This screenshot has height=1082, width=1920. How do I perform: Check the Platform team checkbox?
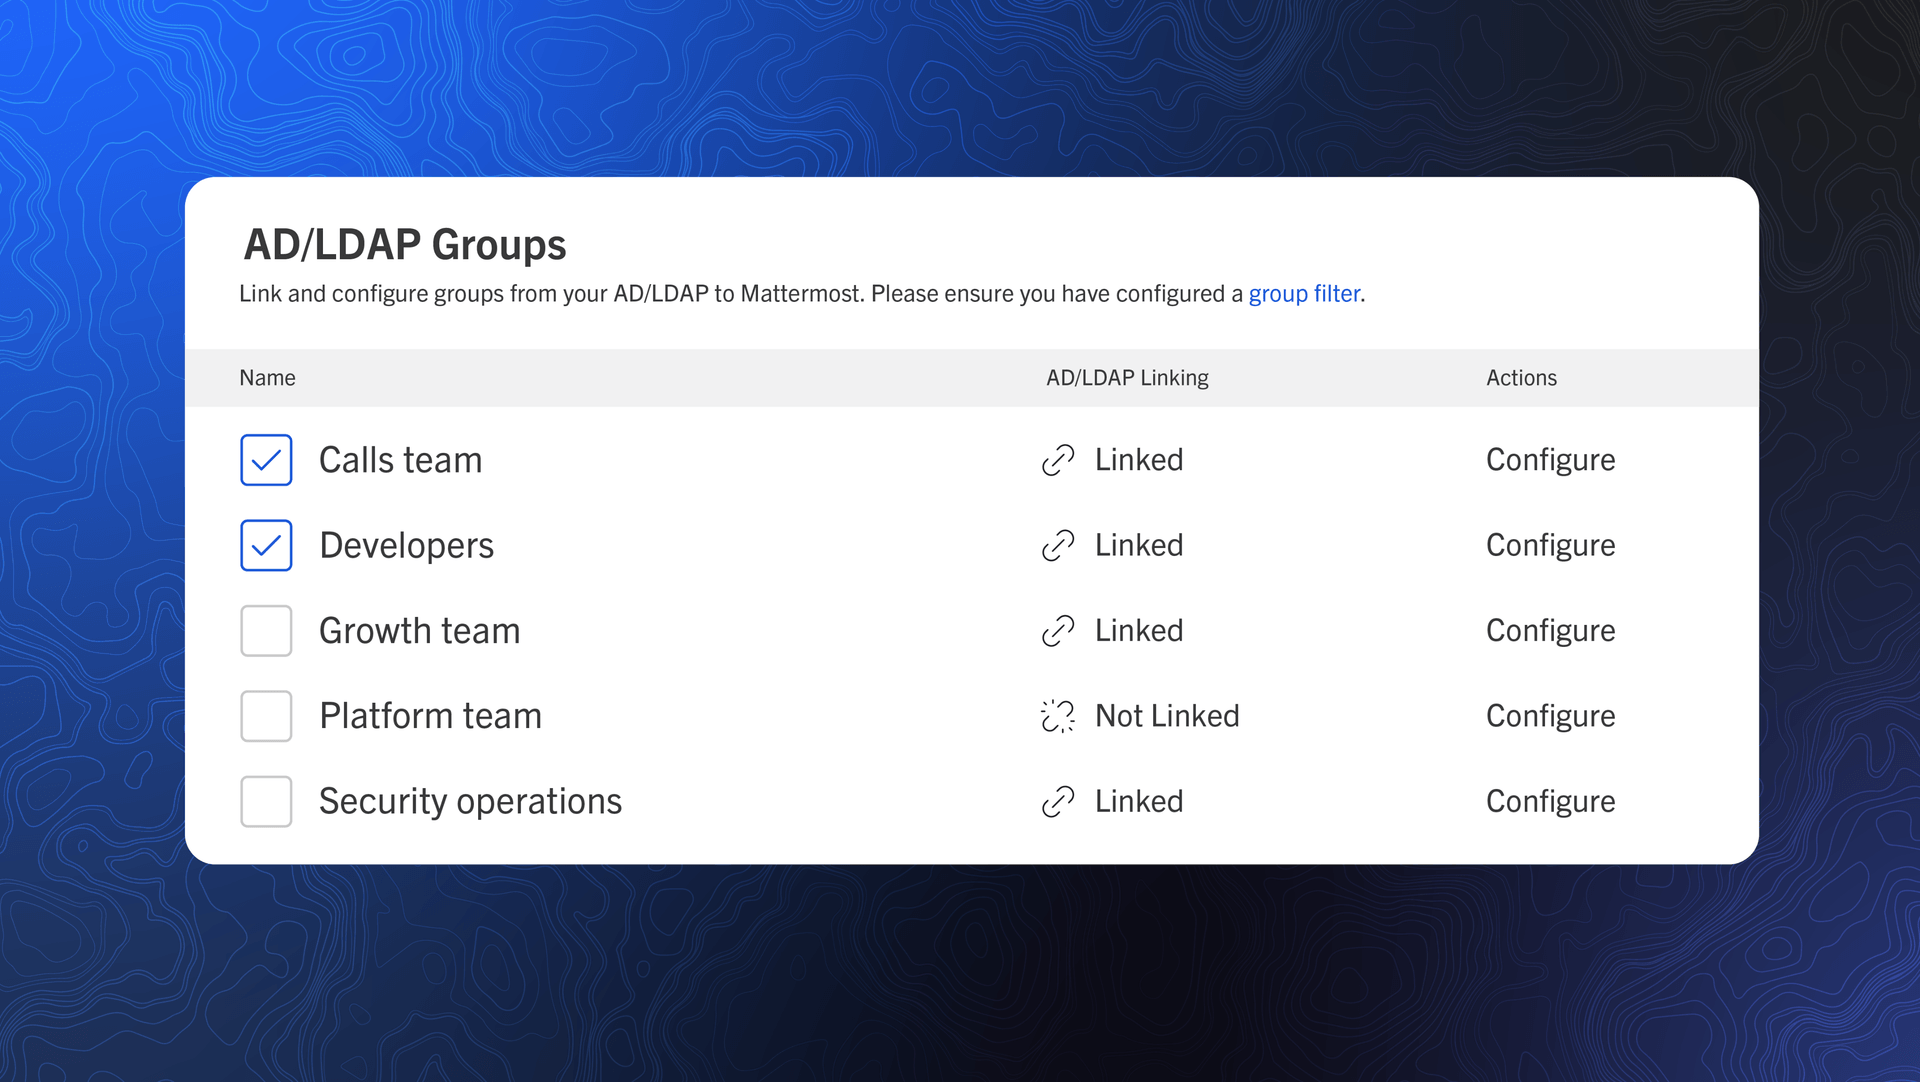point(266,716)
